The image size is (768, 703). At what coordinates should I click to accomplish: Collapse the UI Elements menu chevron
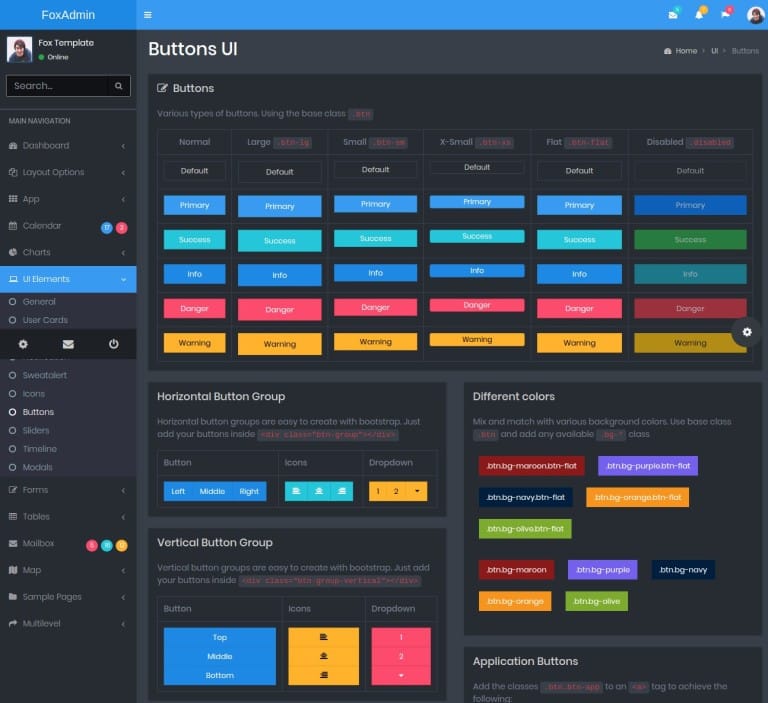[x=123, y=279]
